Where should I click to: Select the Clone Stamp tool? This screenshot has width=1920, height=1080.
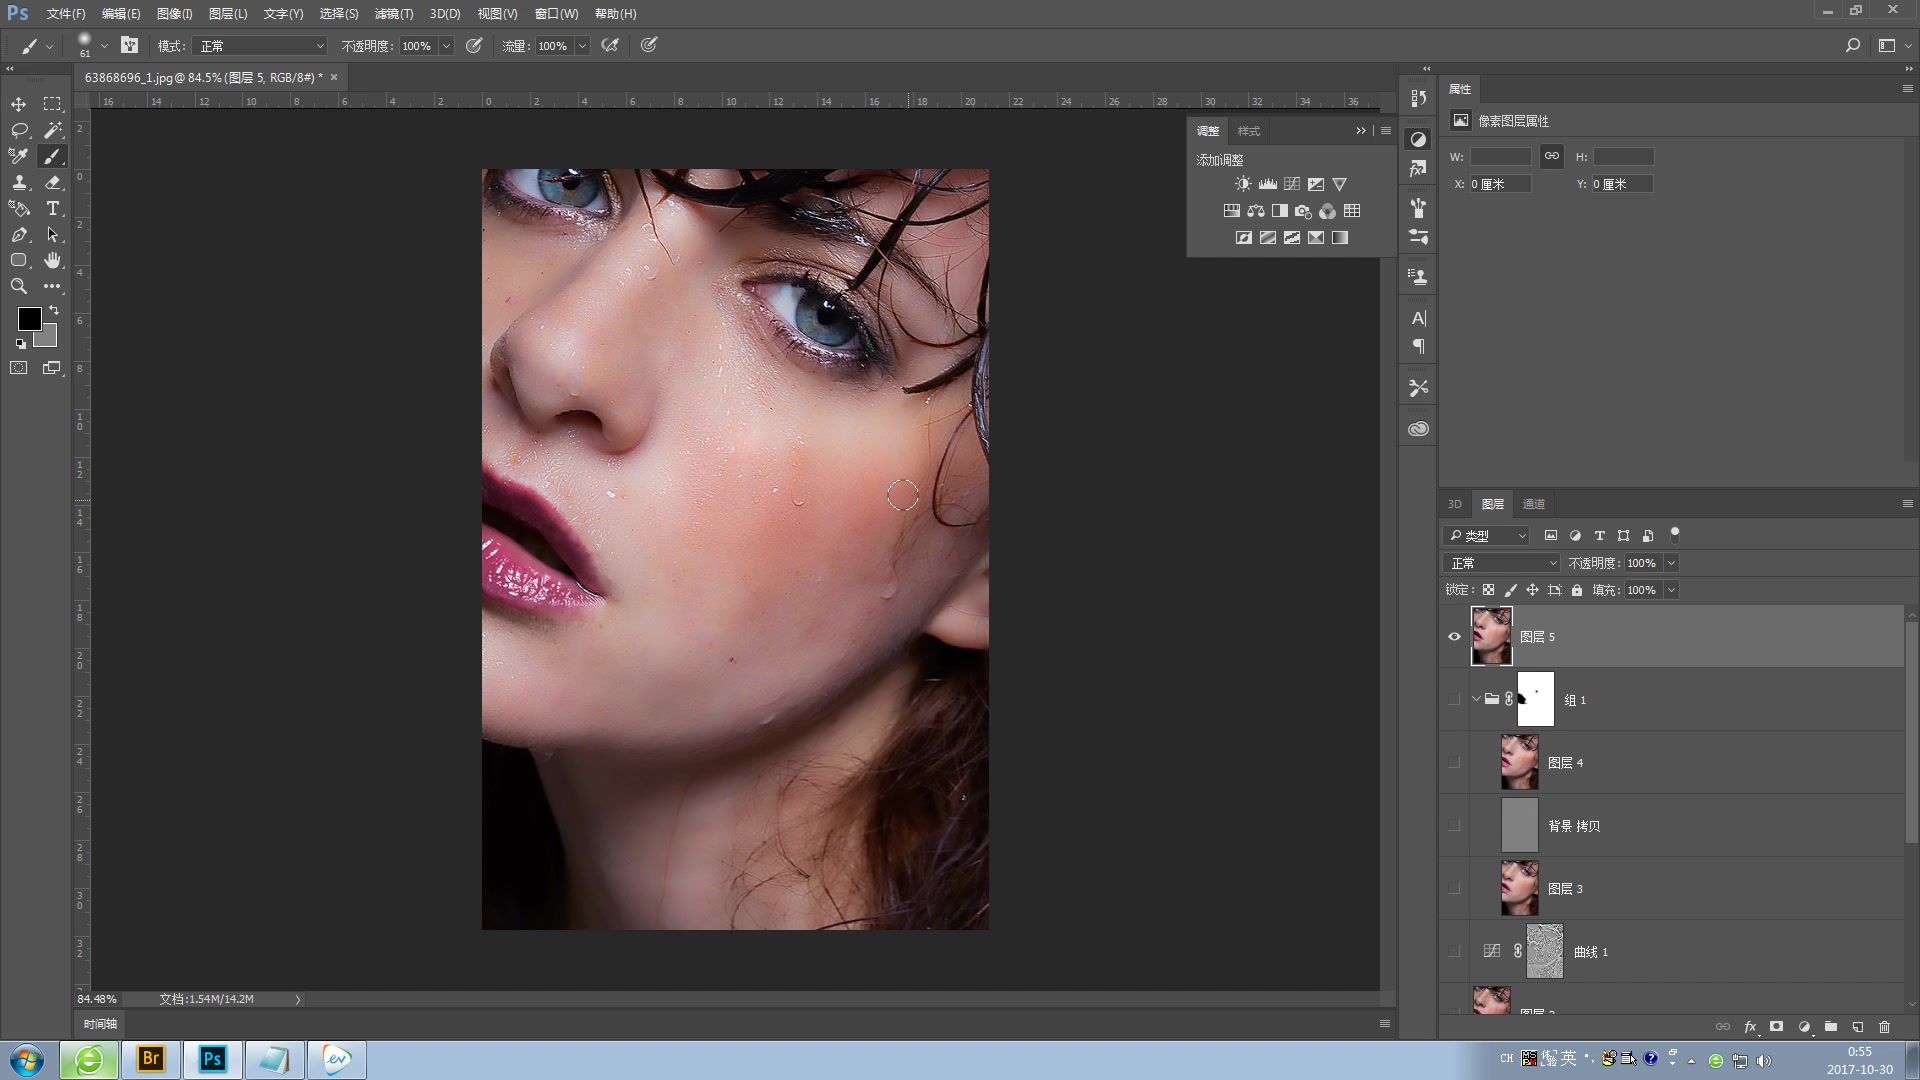(19, 182)
